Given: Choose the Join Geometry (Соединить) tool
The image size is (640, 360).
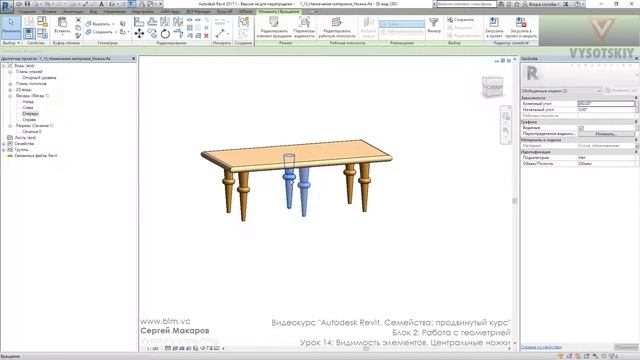Looking at the screenshot, I should tap(100, 32).
